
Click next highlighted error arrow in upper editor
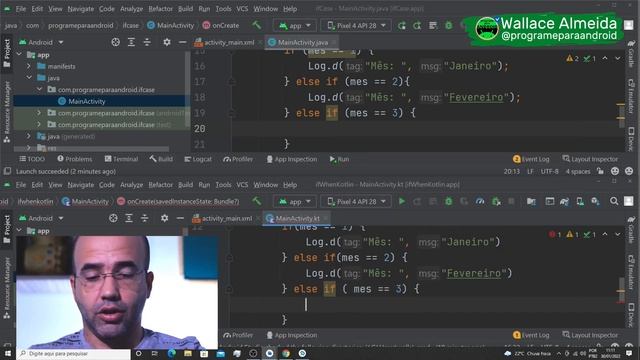(618, 59)
